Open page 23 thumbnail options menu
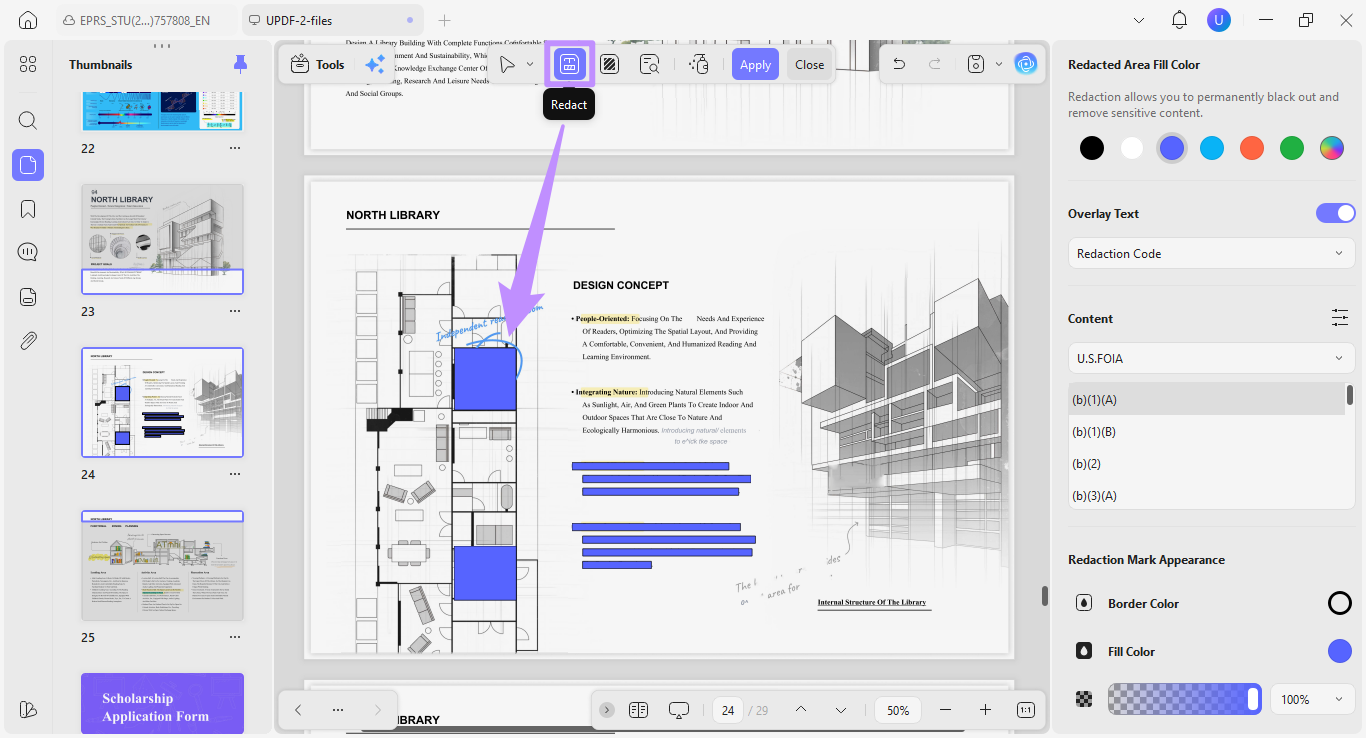The width and height of the screenshot is (1366, 738). click(x=235, y=311)
